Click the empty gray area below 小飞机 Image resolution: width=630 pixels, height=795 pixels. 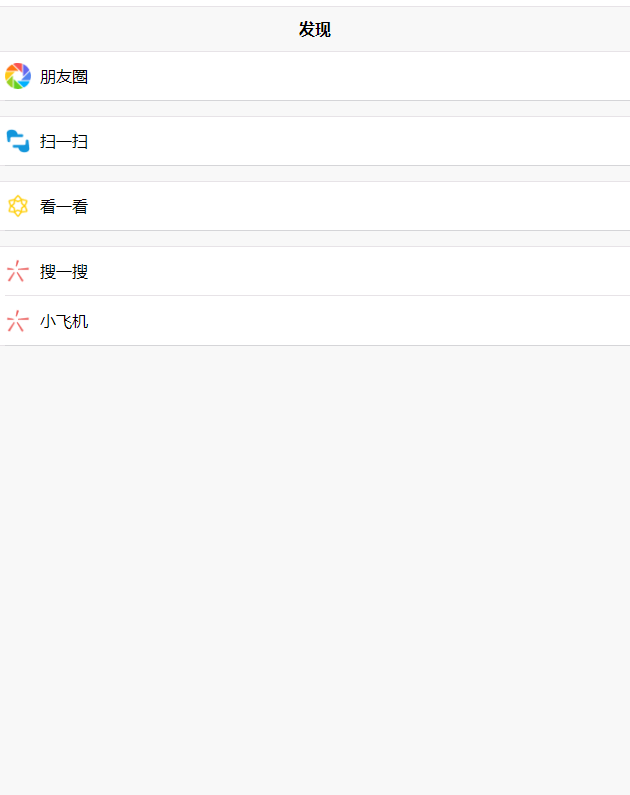pyautogui.click(x=315, y=560)
